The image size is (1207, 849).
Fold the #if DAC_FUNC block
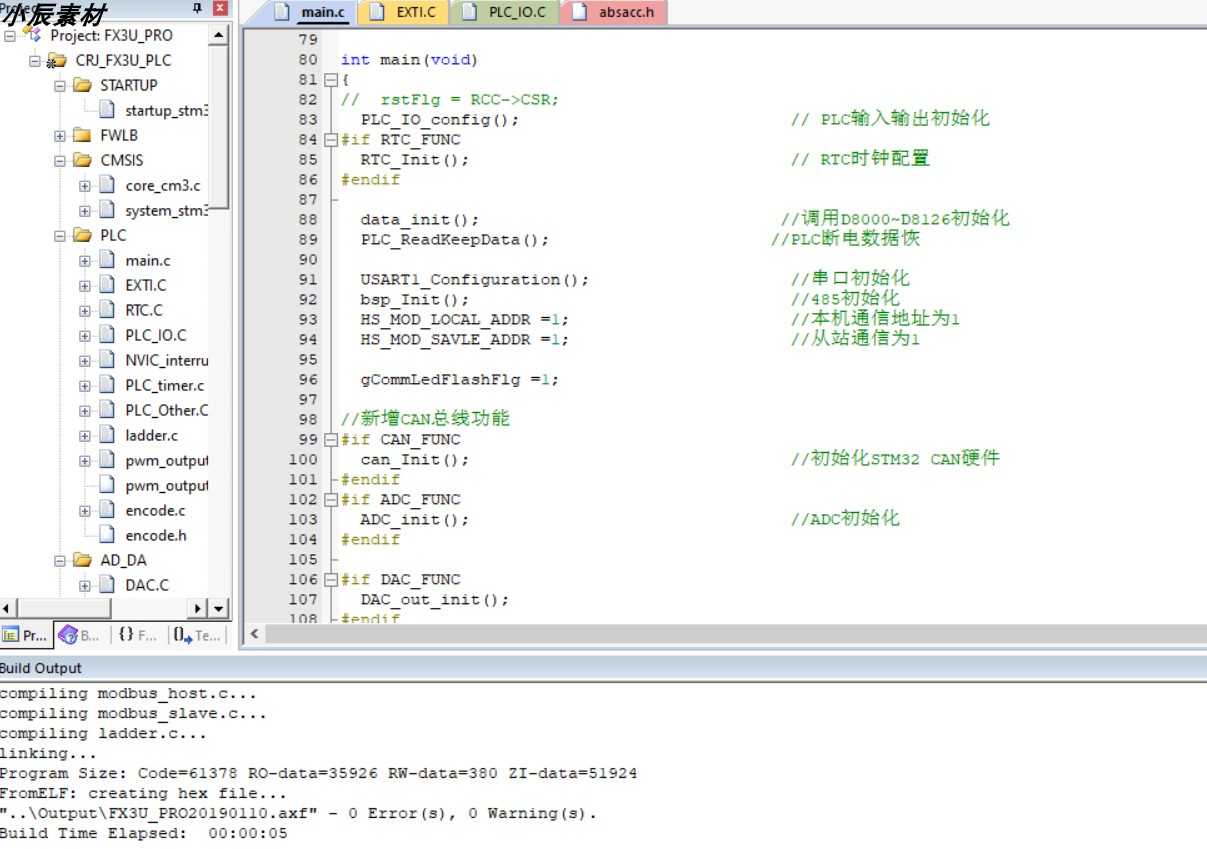pos(331,580)
